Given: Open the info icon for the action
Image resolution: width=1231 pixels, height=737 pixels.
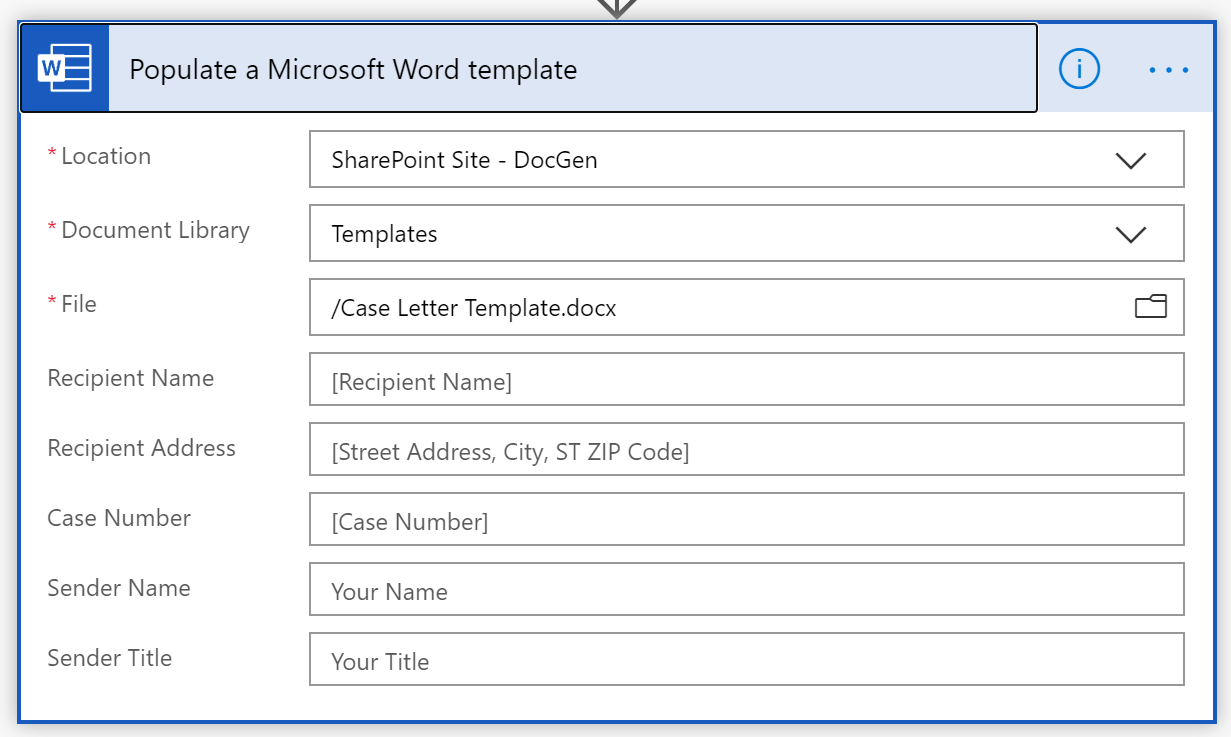Looking at the screenshot, I should [x=1079, y=69].
